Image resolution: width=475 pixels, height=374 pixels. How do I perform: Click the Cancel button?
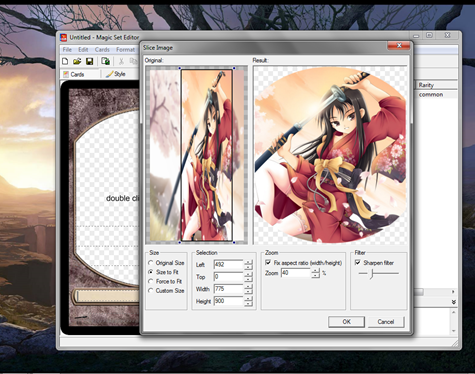[386, 322]
